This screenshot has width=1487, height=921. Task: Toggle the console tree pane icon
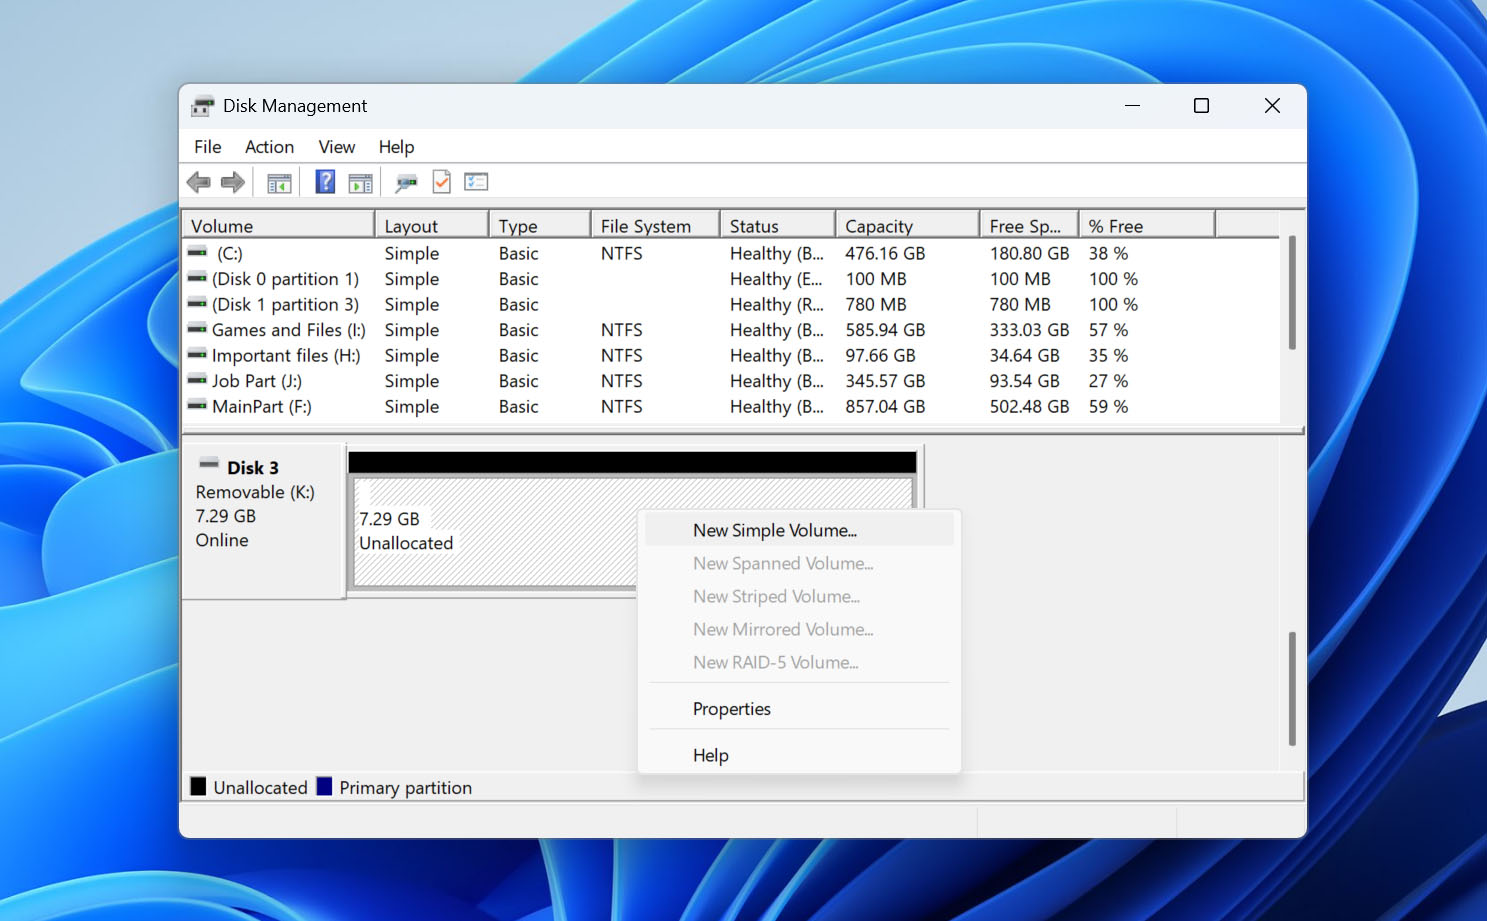279,183
